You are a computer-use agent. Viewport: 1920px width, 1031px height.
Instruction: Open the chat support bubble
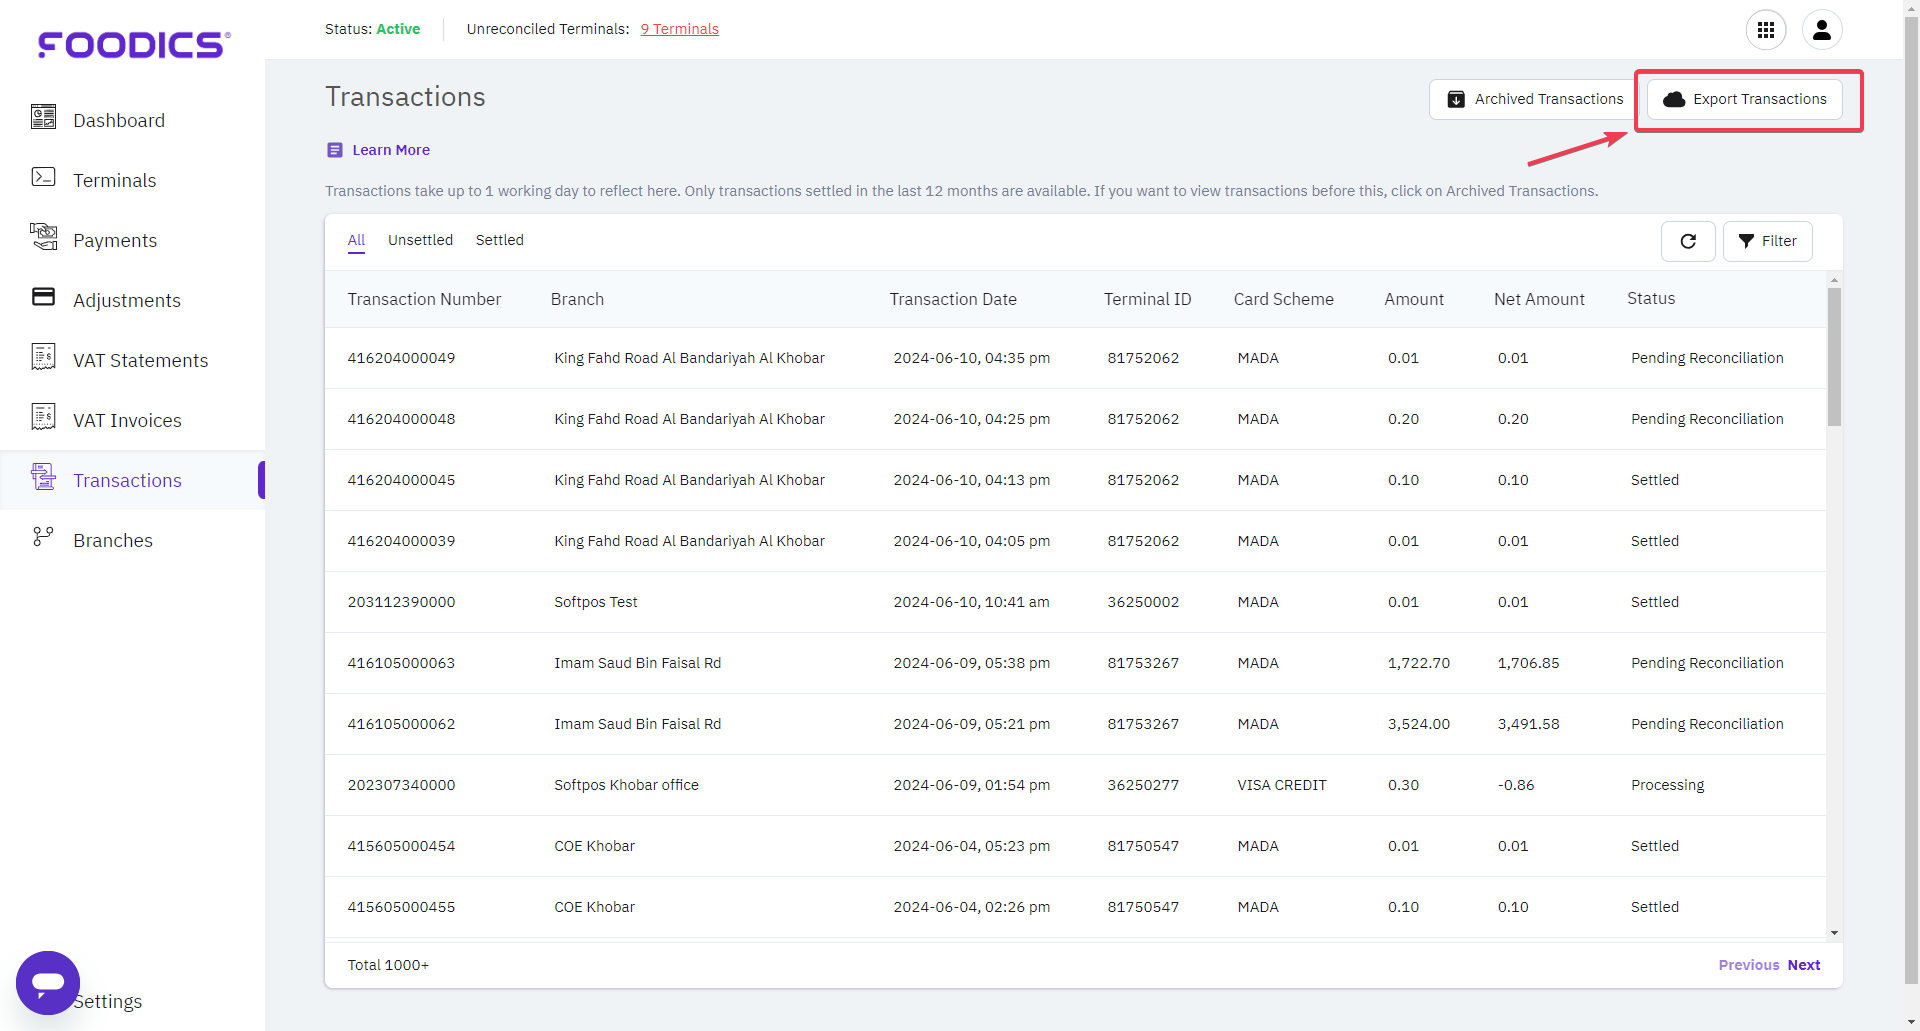coord(47,982)
